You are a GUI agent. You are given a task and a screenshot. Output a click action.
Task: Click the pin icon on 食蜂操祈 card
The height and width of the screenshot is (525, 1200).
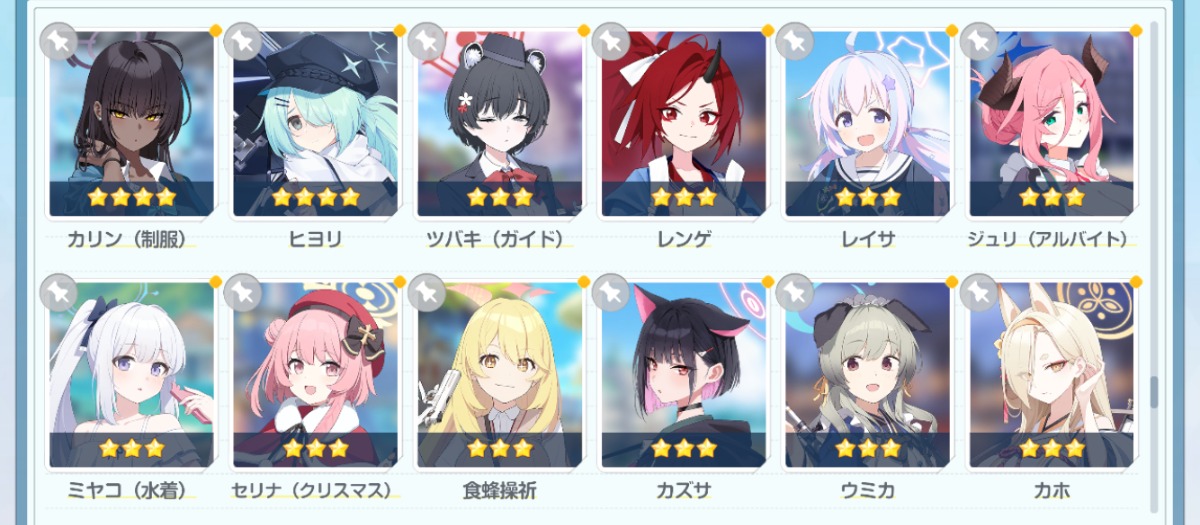[427, 292]
